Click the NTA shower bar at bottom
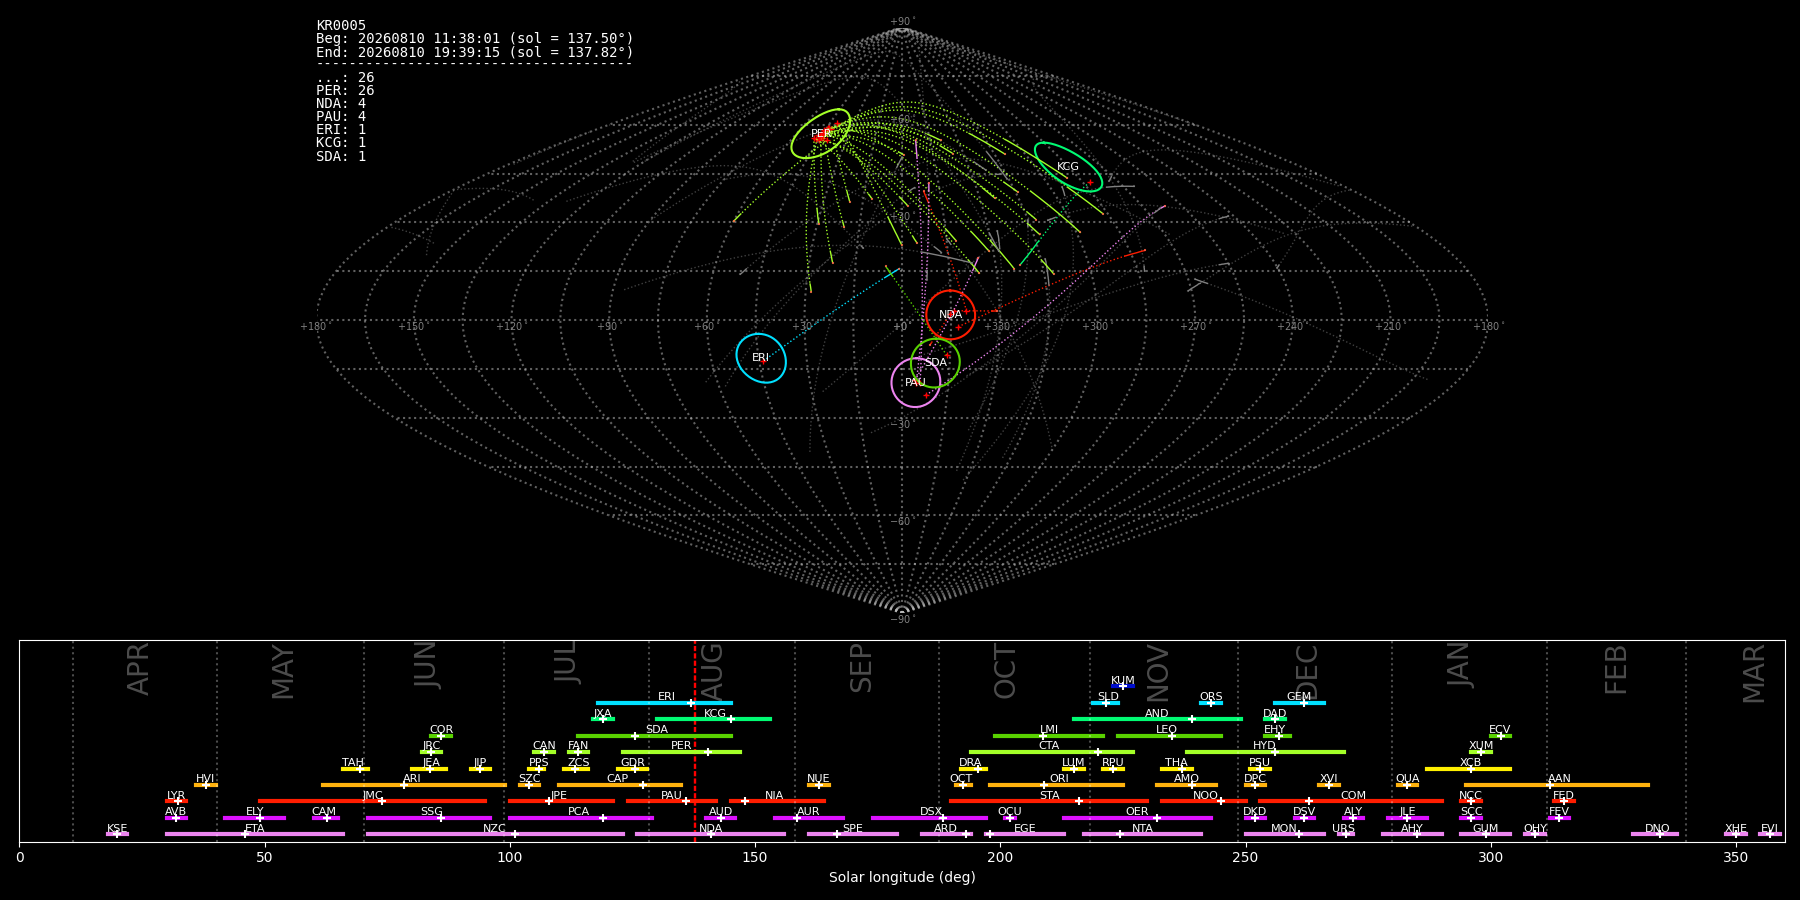1800x900 pixels. click(1142, 834)
